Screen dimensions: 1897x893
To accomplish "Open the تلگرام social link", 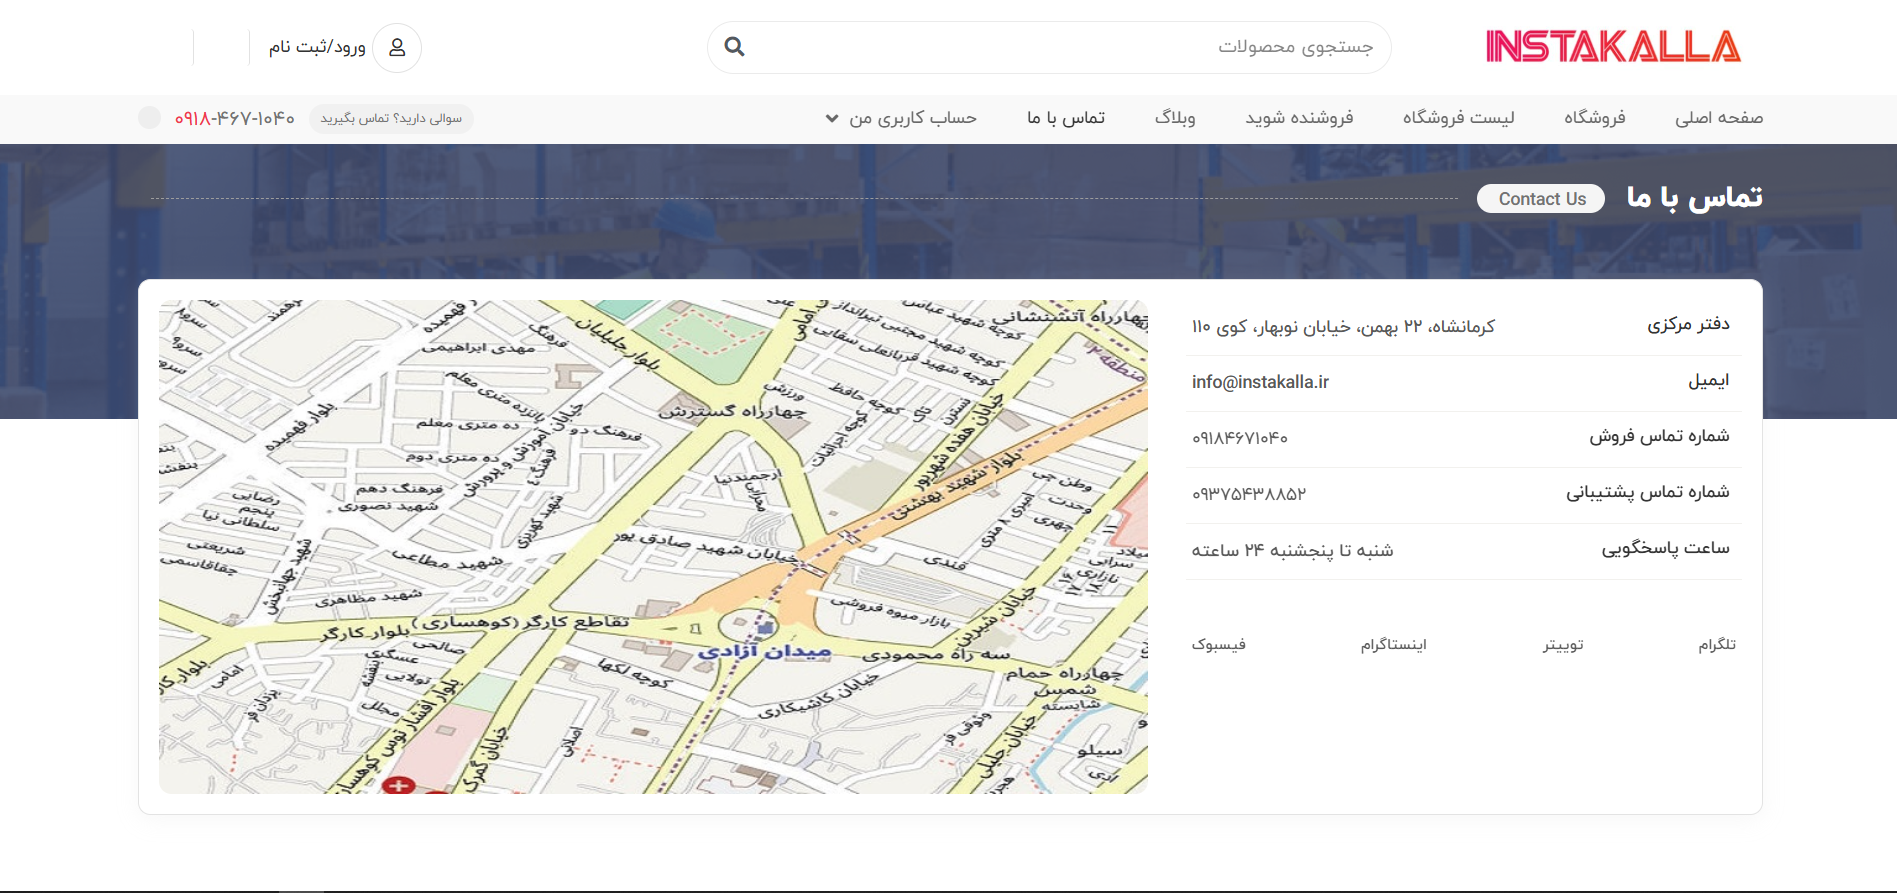I will [1716, 645].
